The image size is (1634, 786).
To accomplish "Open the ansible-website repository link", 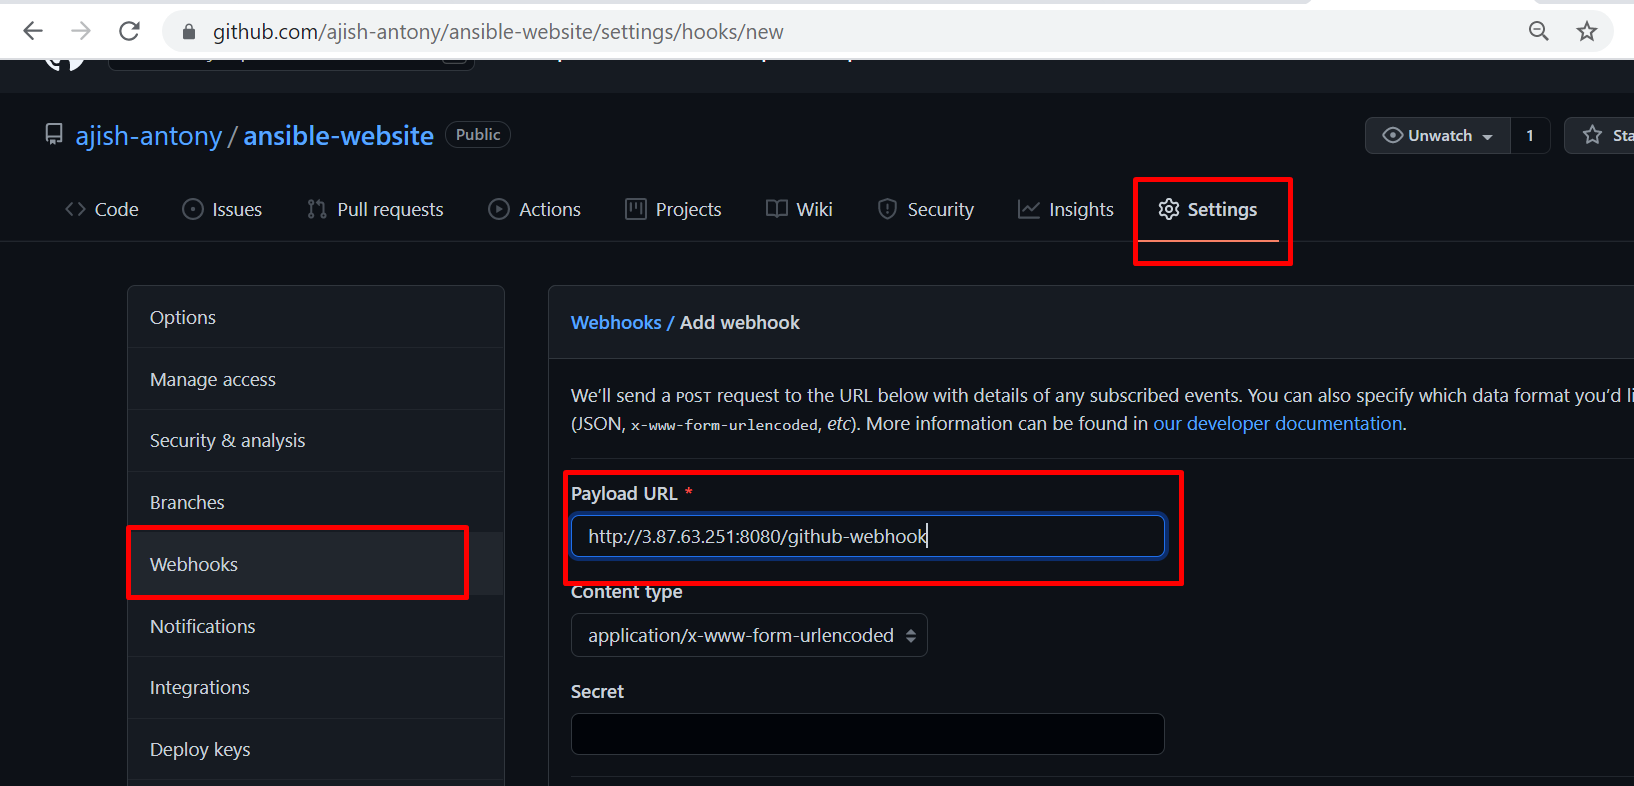I will [x=339, y=136].
